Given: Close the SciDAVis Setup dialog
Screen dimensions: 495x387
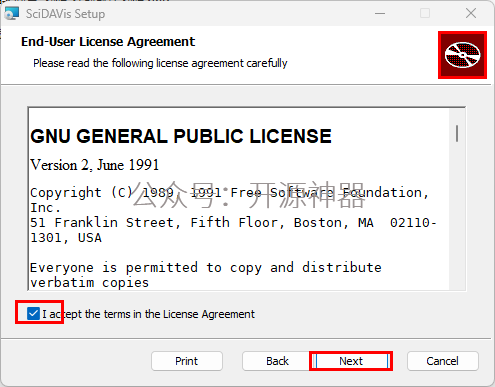Looking at the screenshot, I should coord(471,14).
